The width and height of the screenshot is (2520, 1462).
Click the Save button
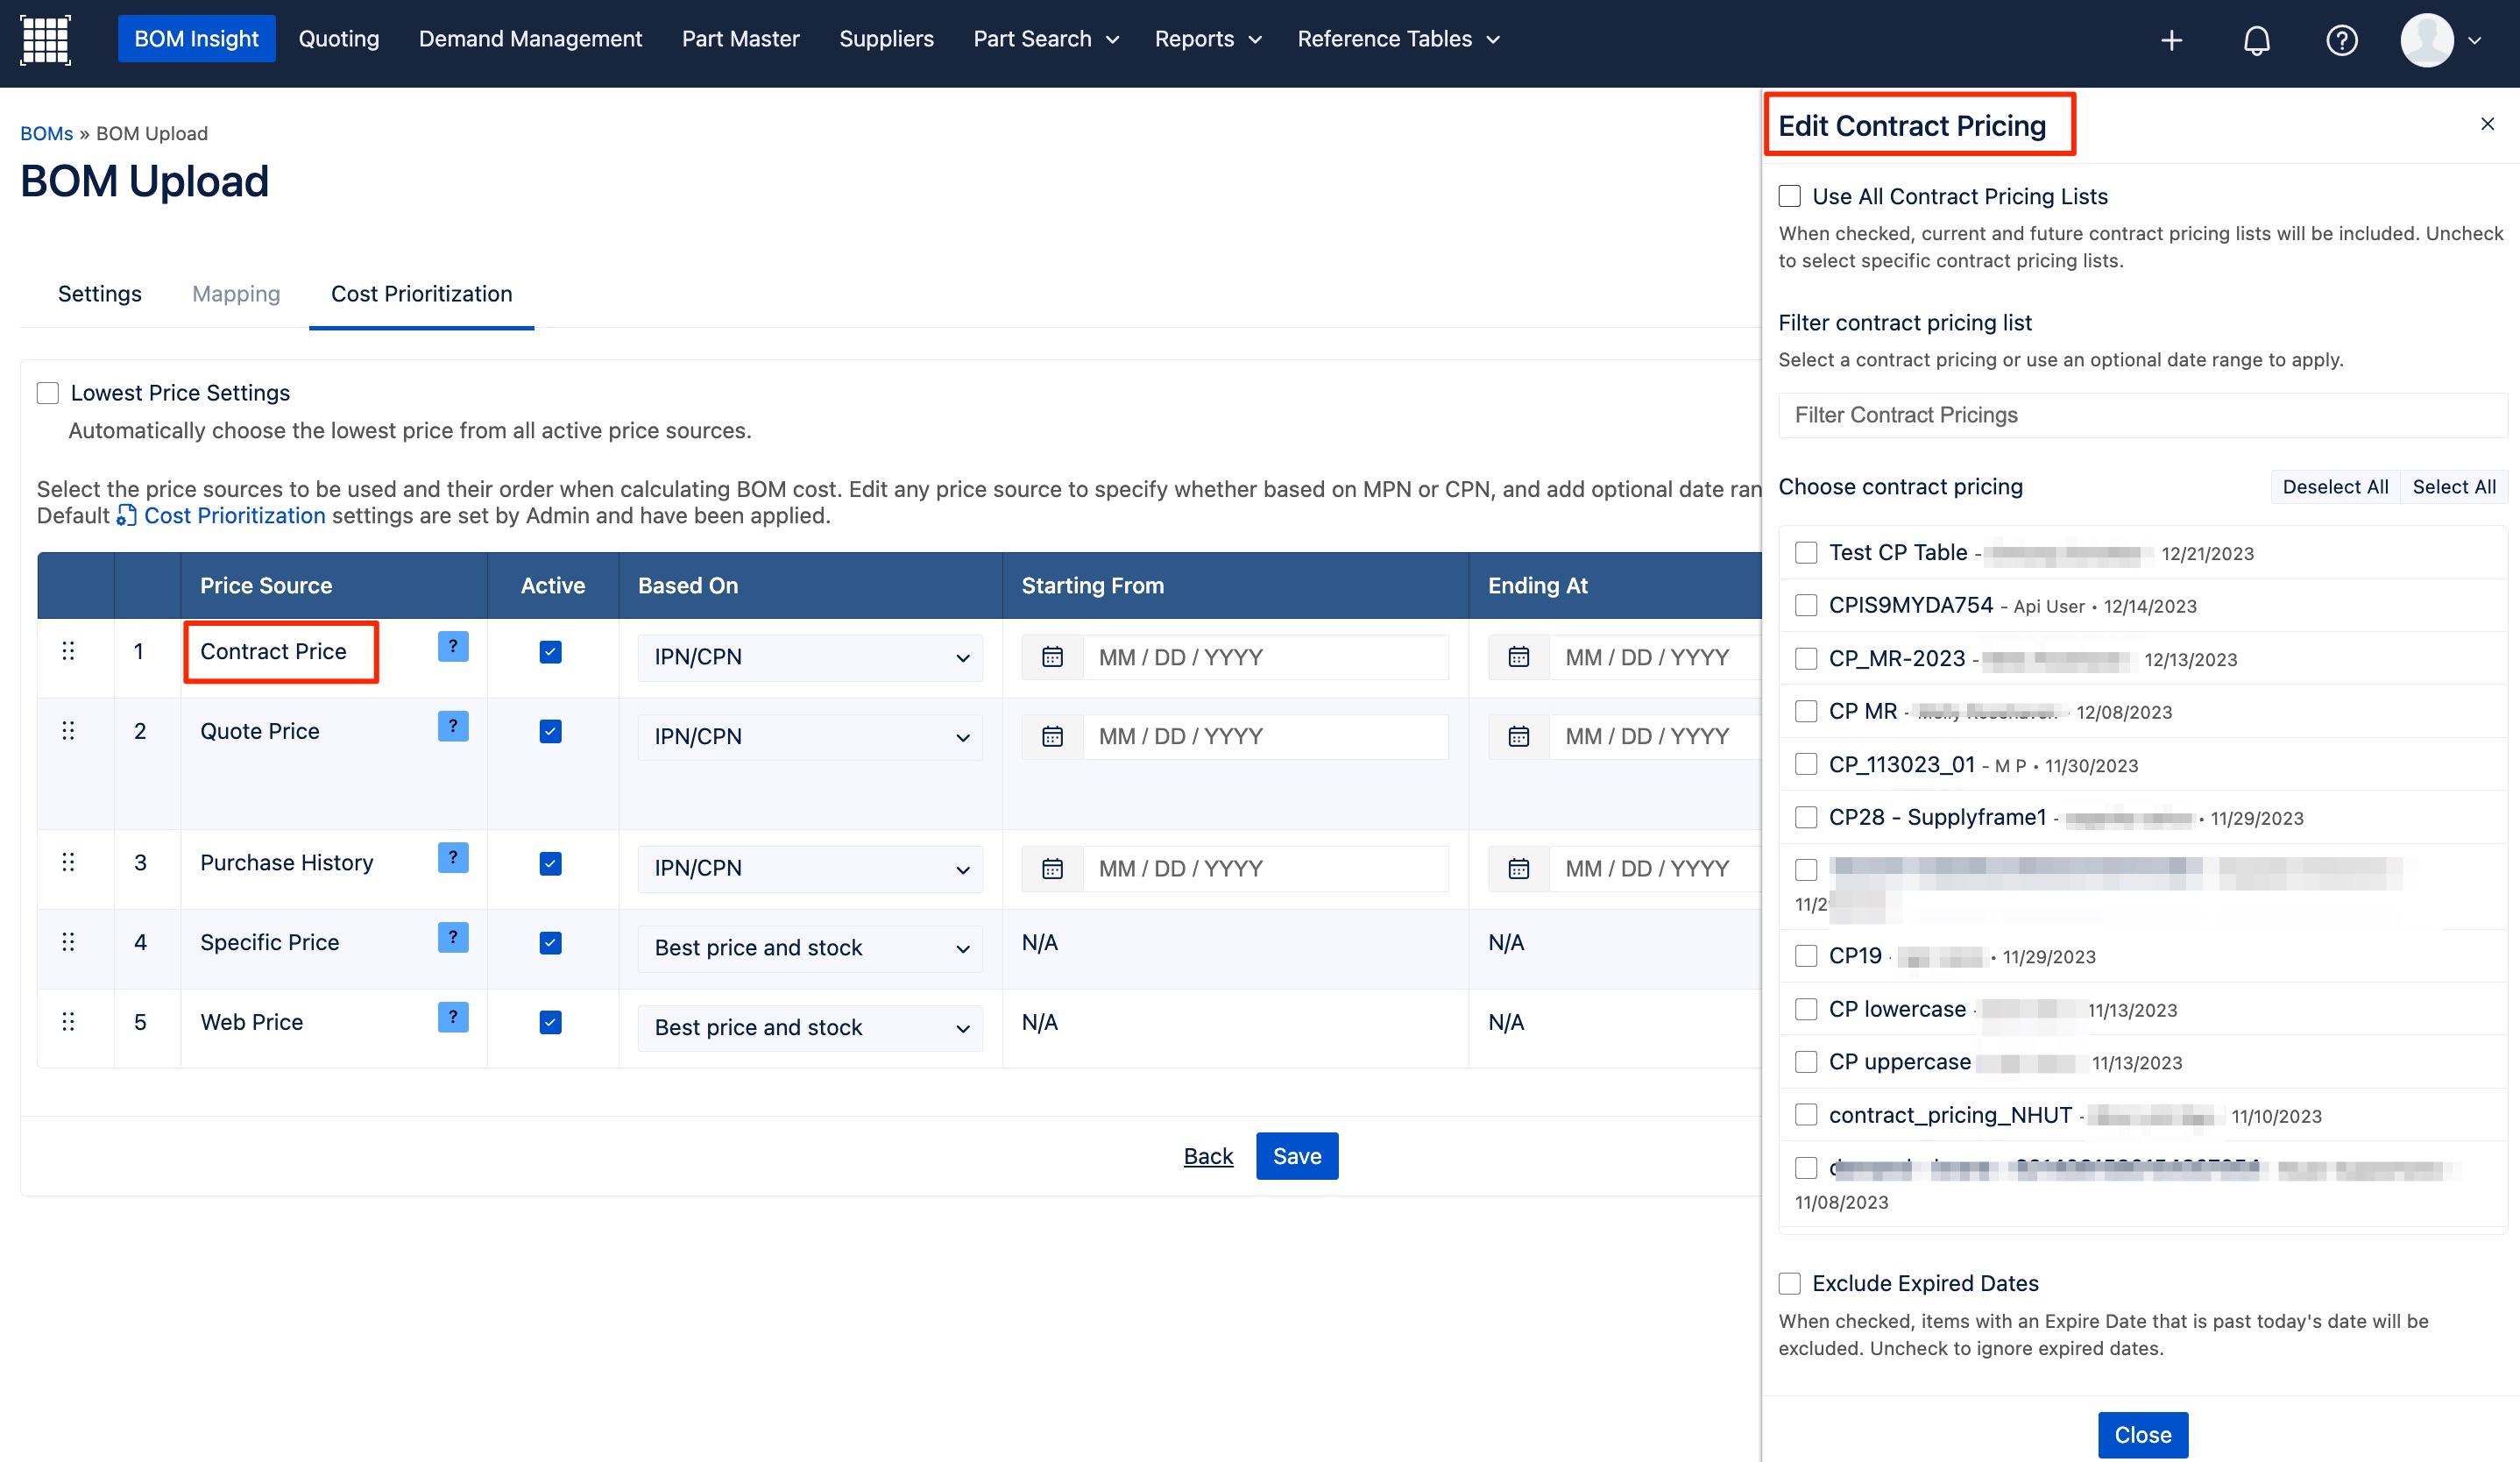point(1297,1156)
